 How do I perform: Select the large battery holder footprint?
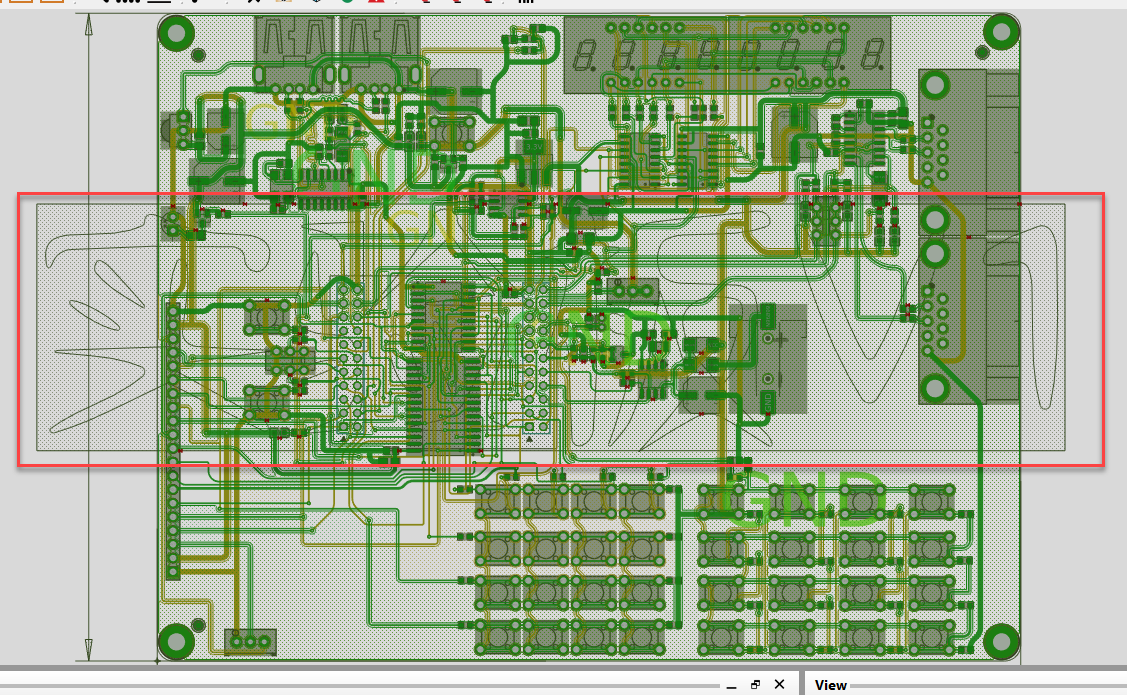click(768, 358)
